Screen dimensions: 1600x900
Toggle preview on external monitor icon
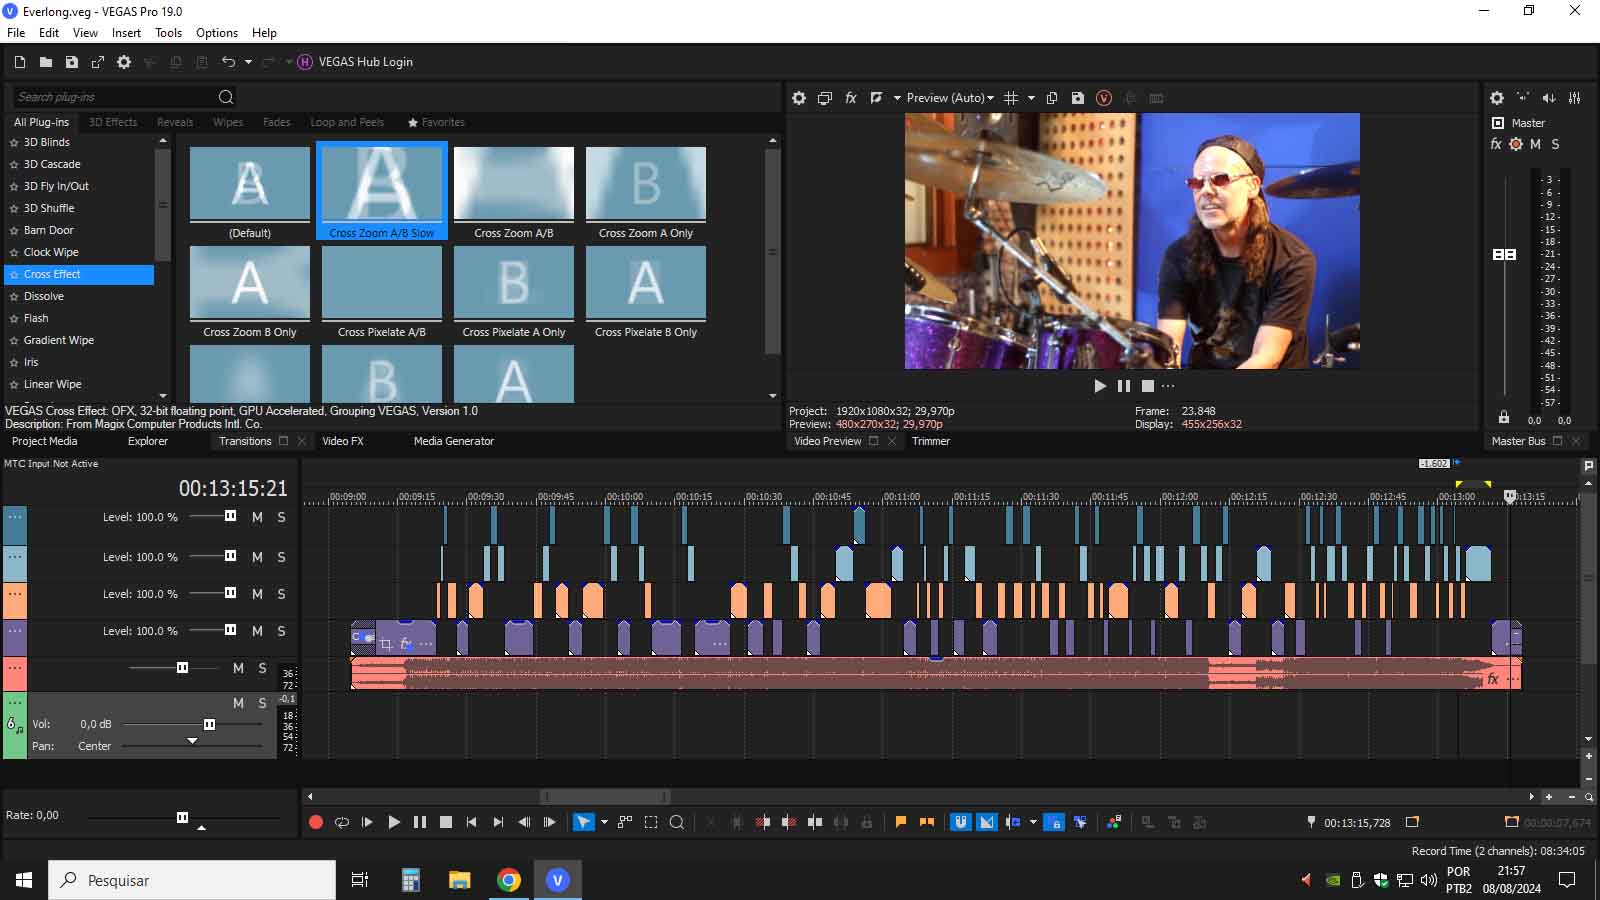click(x=825, y=98)
